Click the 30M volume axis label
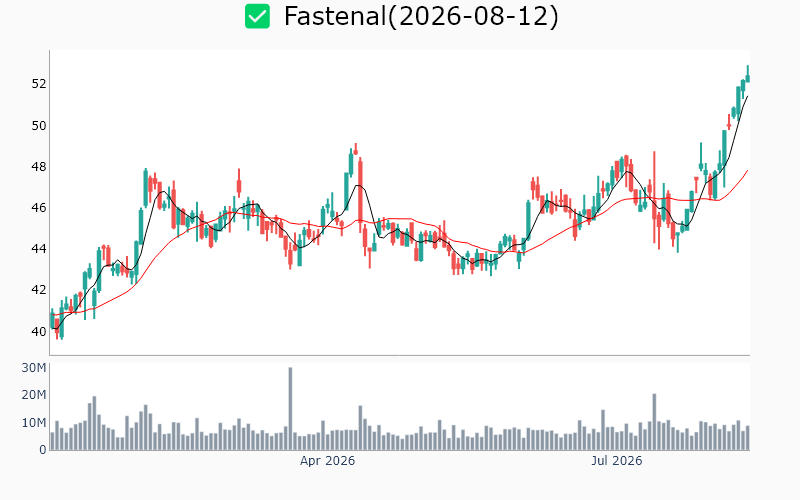Screen dimensions: 800x500 click(x=34, y=368)
